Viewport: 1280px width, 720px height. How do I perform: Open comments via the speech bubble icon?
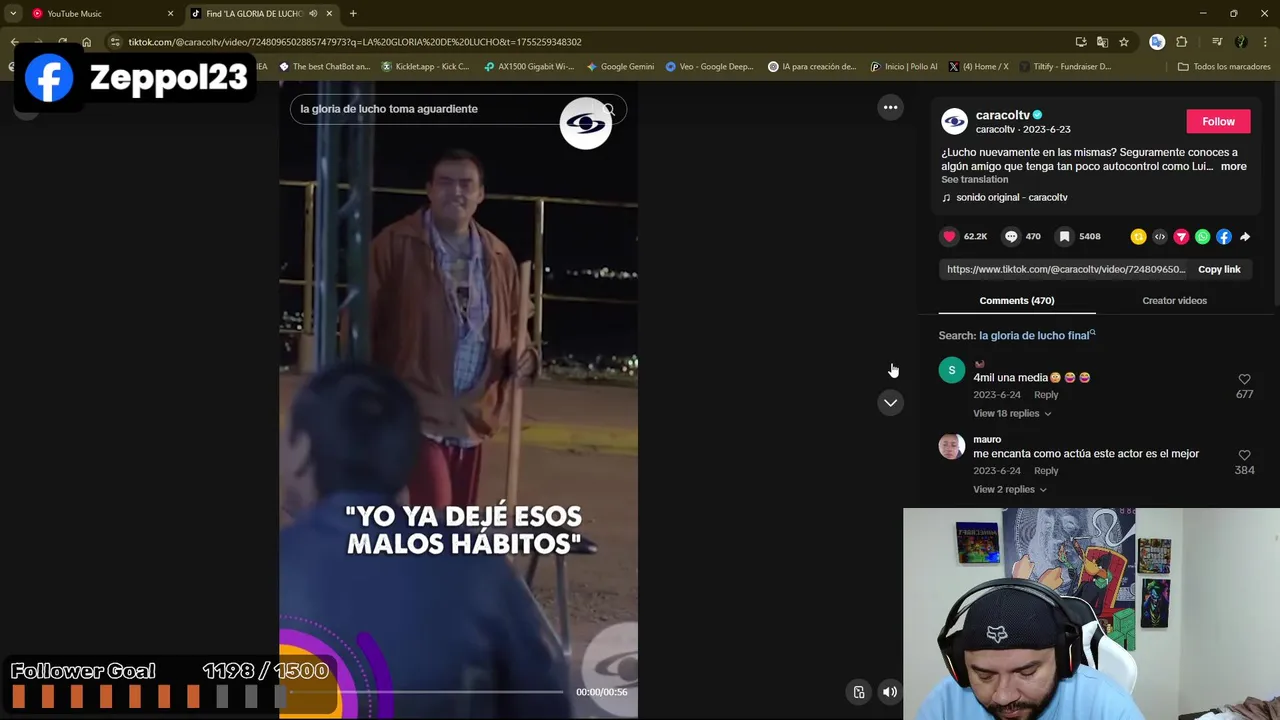(1011, 237)
